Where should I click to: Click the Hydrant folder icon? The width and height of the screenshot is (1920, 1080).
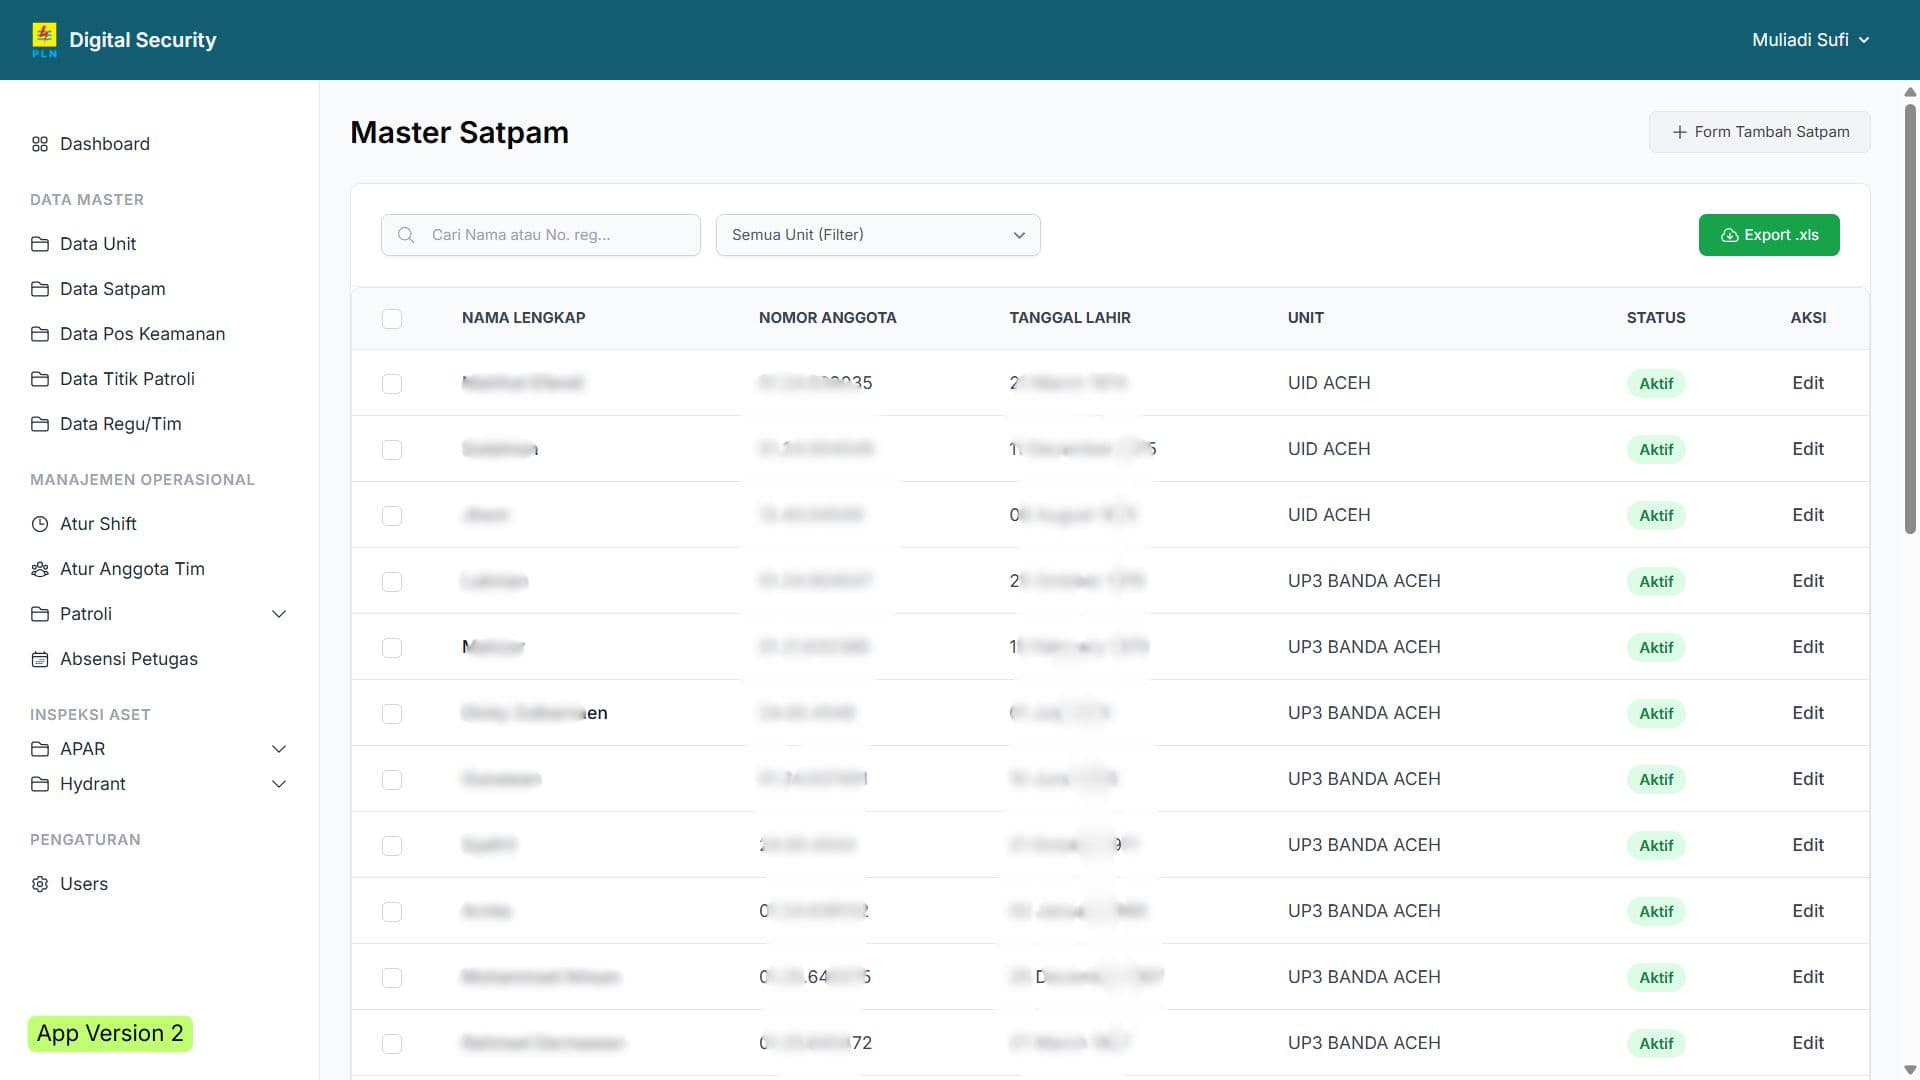40,784
